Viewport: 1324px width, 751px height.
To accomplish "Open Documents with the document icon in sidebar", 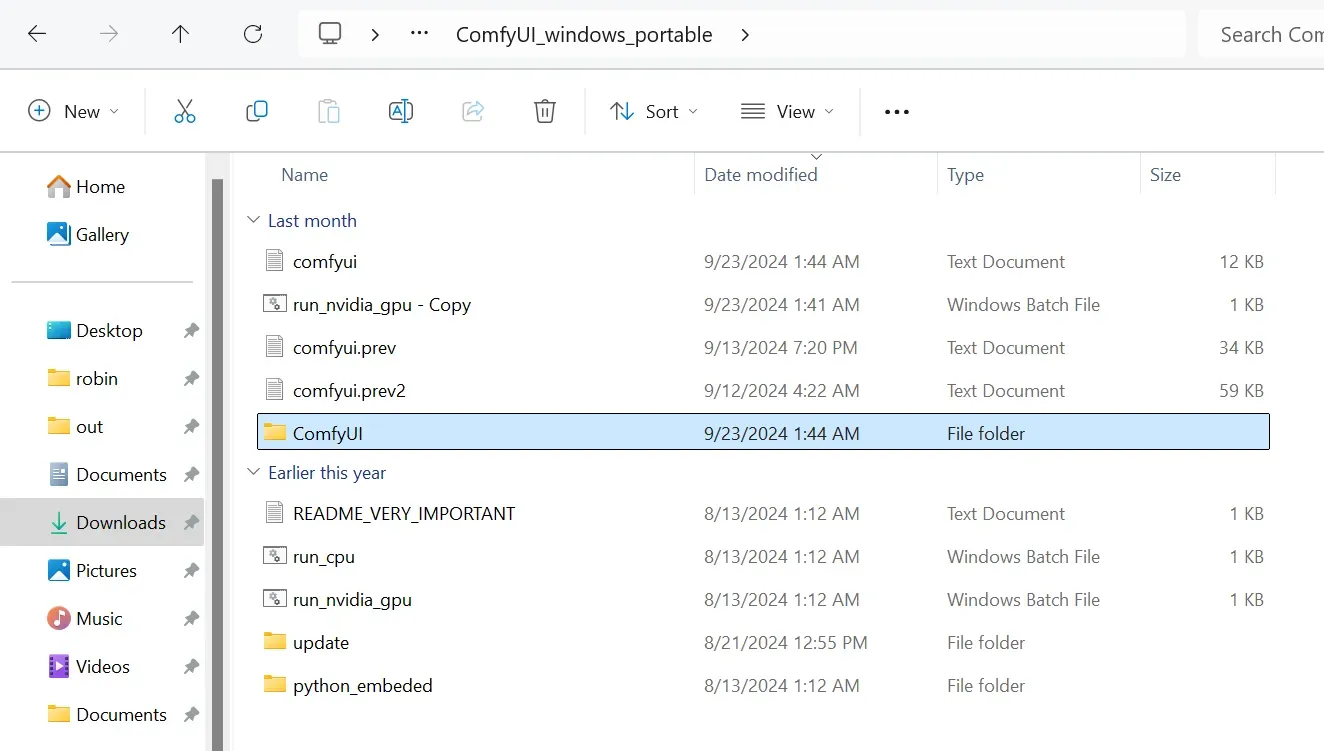I will pos(107,475).
